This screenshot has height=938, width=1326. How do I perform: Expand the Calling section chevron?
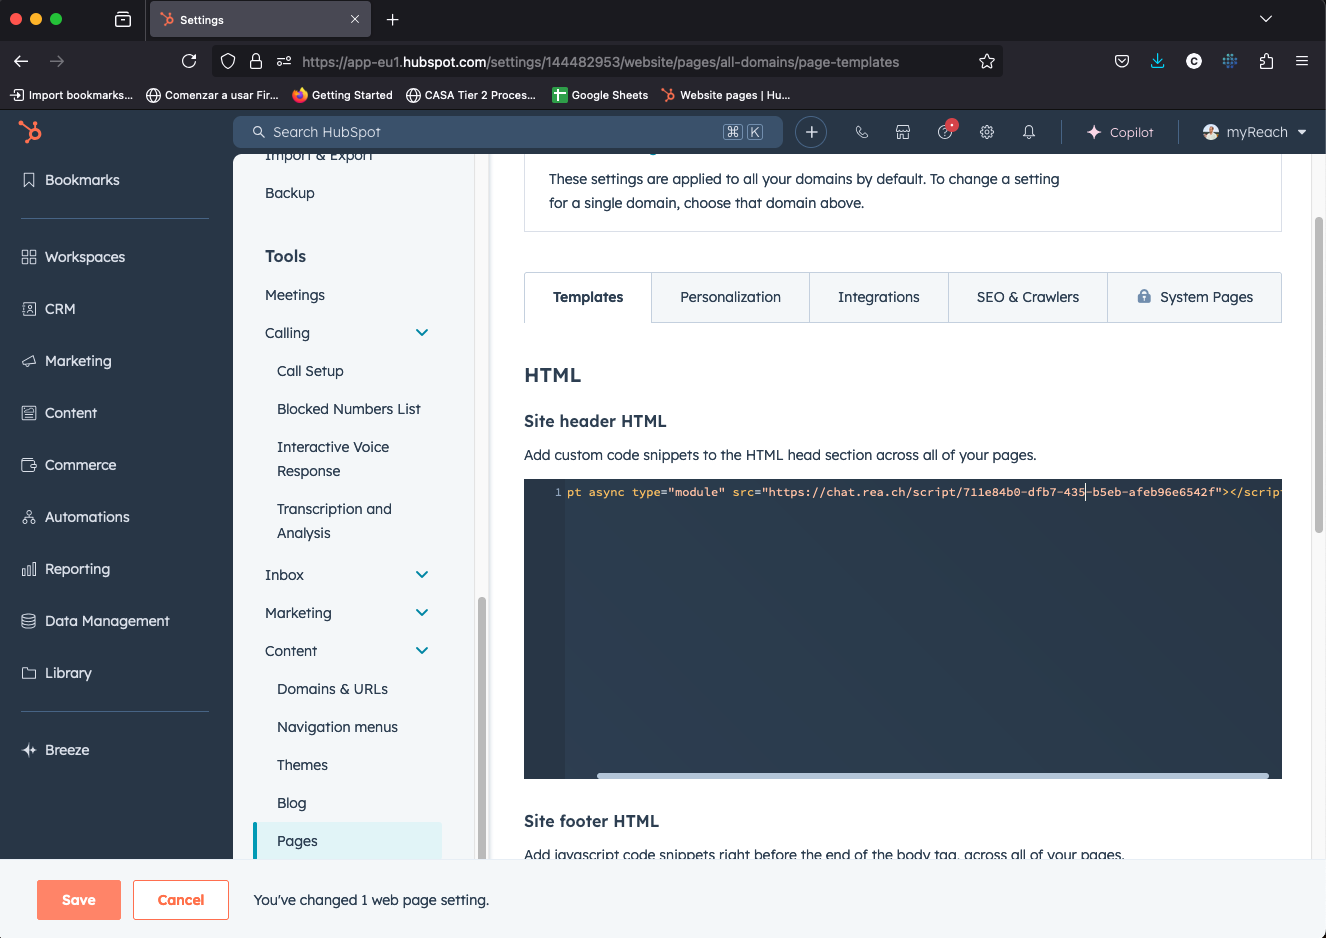422,333
